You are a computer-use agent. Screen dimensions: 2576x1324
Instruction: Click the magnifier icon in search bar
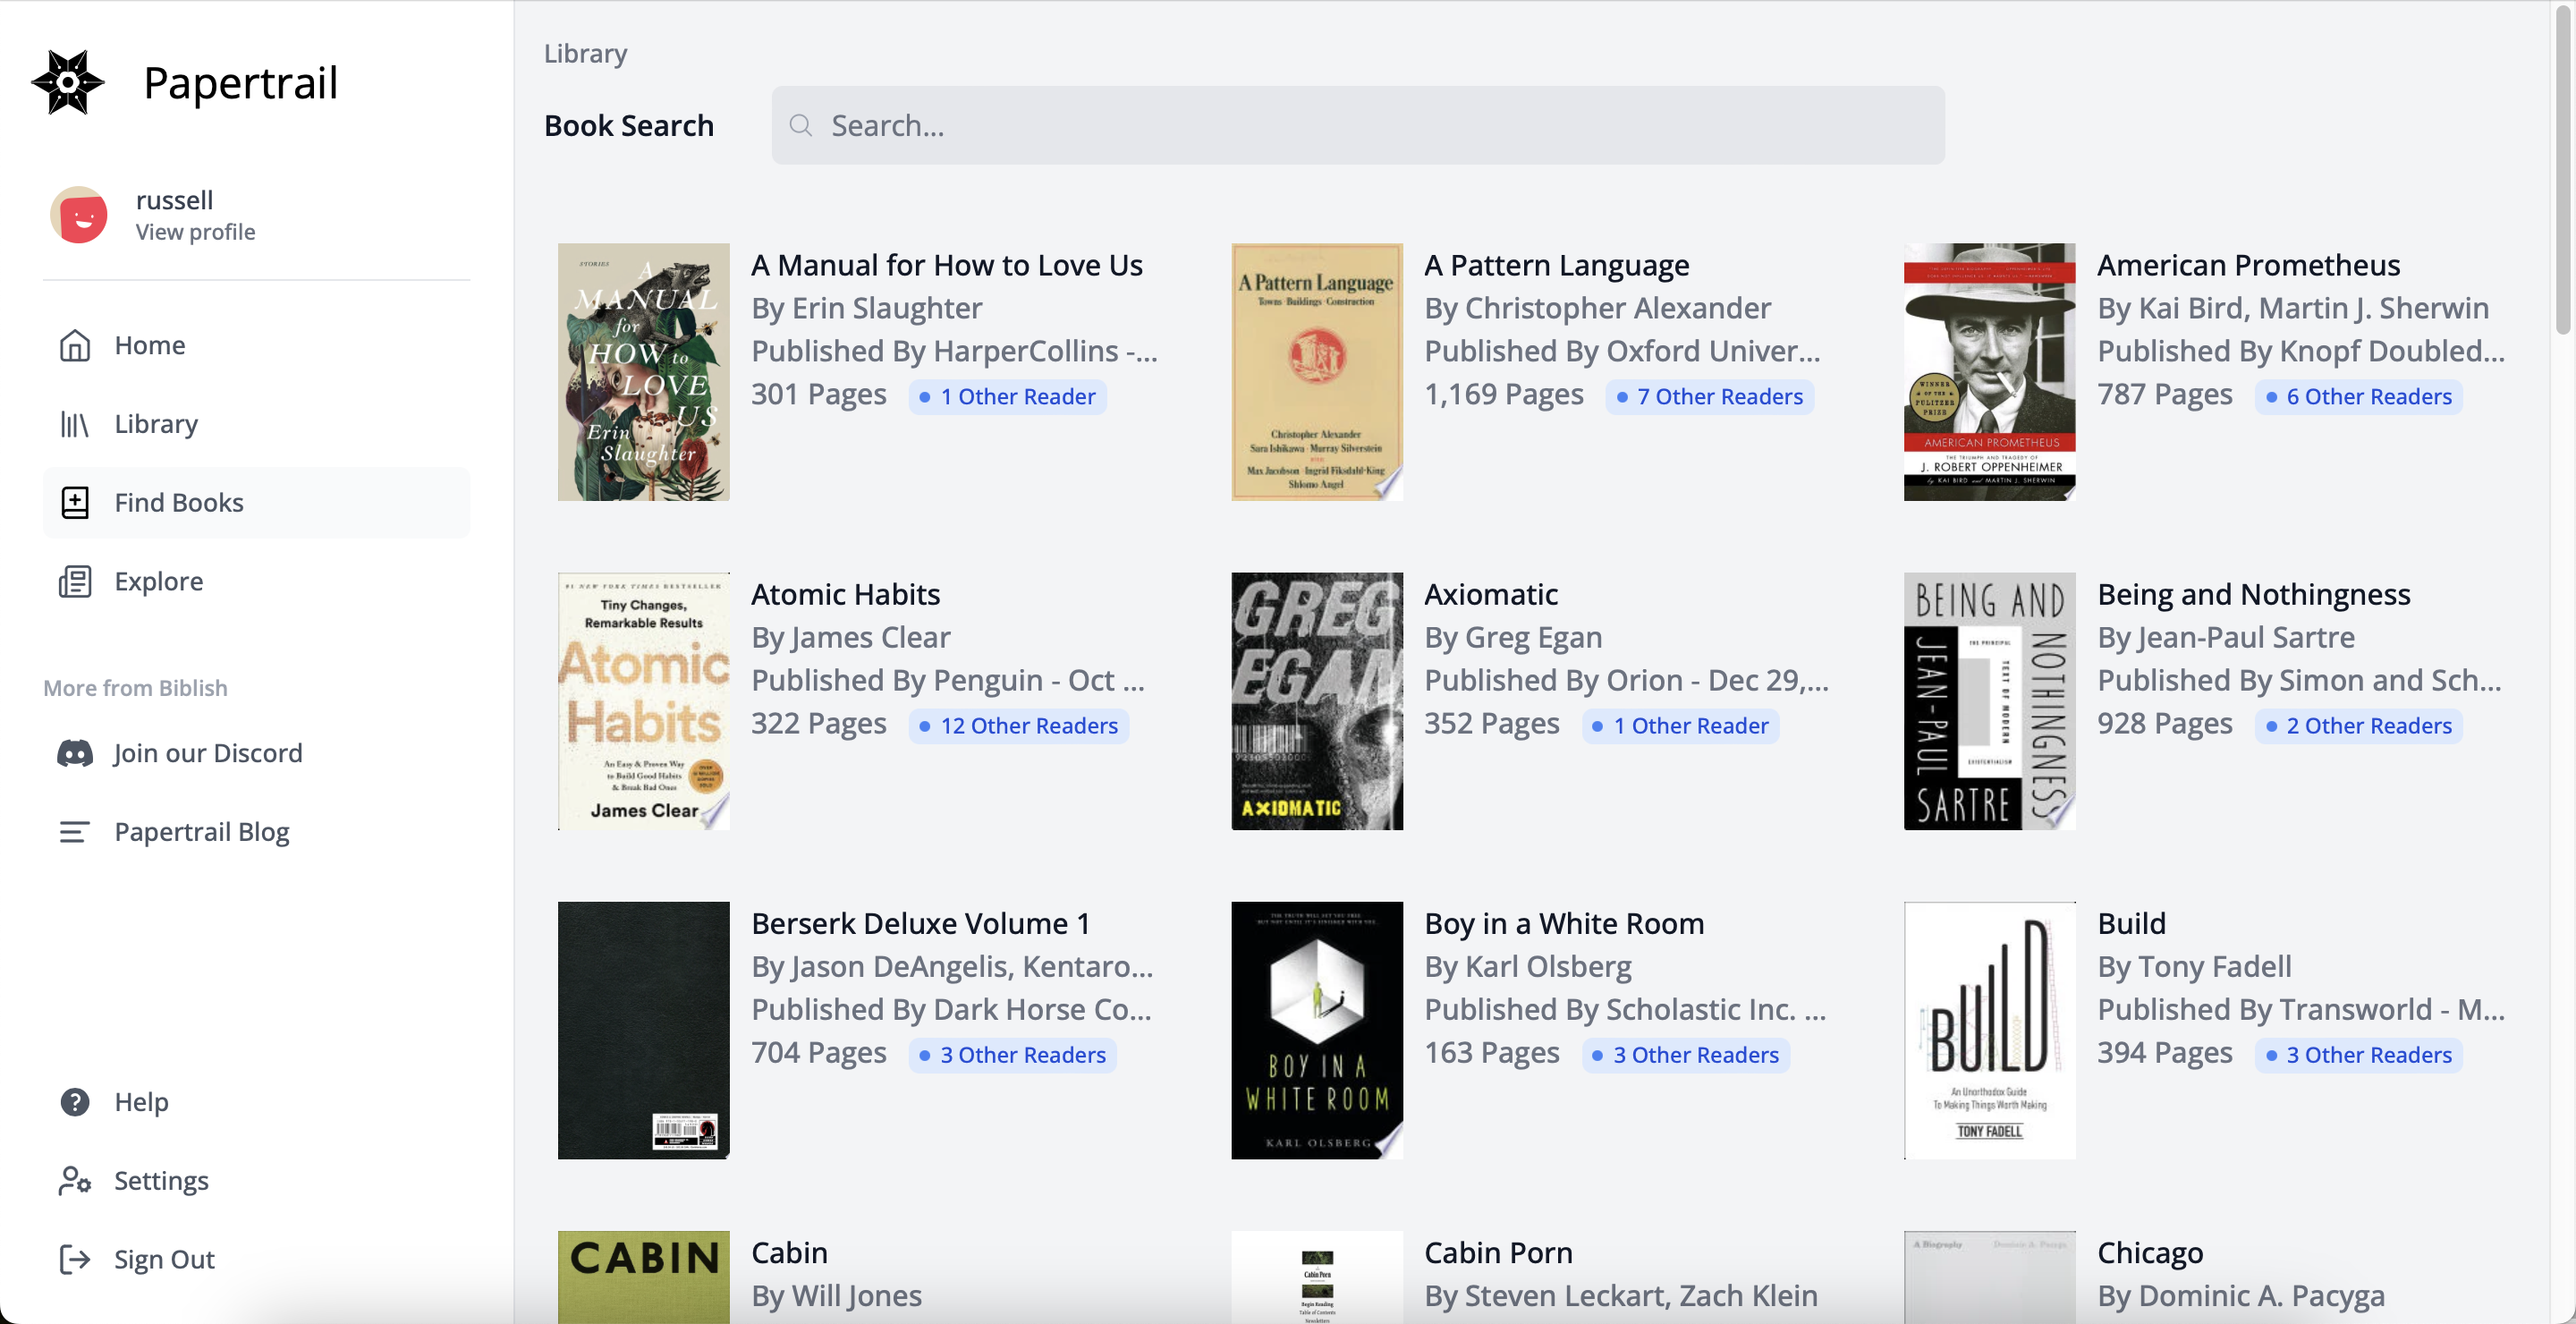point(800,125)
